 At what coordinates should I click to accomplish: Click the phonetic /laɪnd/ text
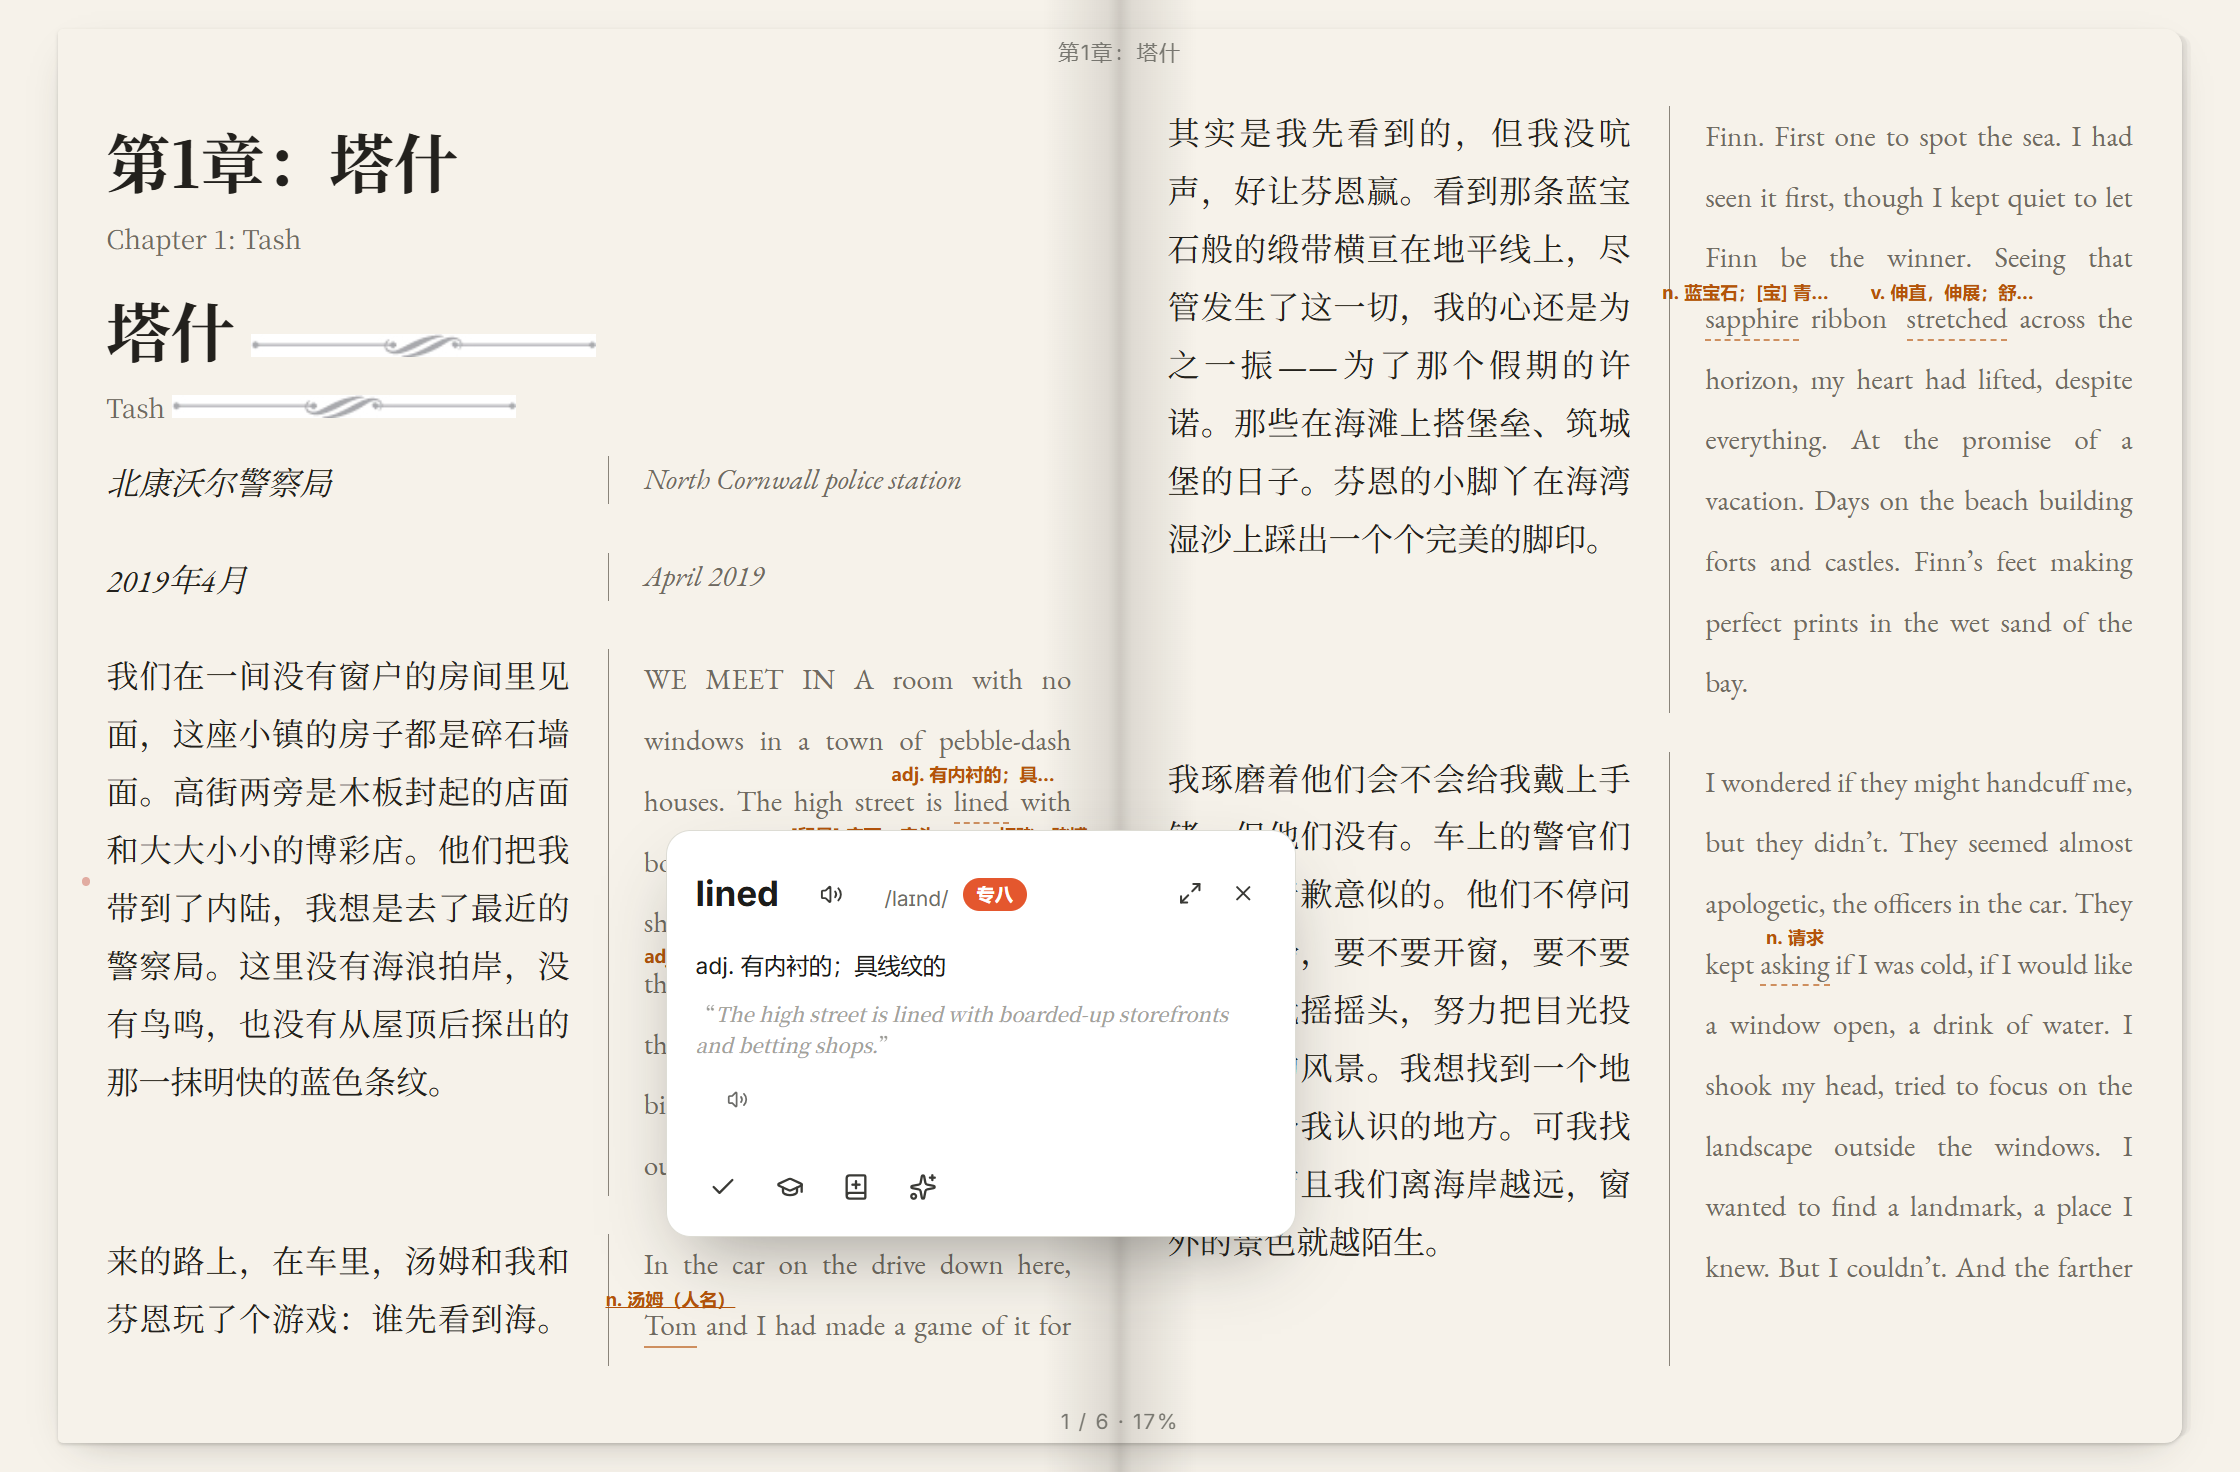pos(916,898)
